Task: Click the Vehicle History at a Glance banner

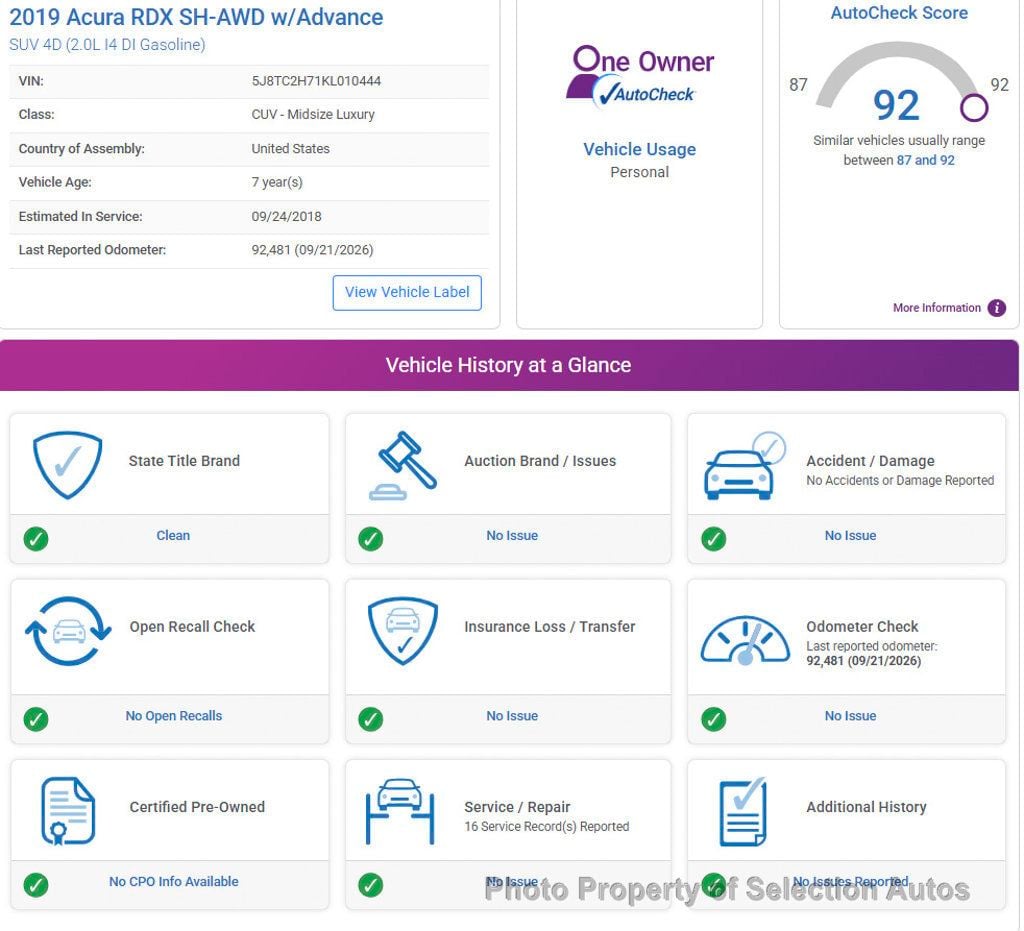Action: coord(509,366)
